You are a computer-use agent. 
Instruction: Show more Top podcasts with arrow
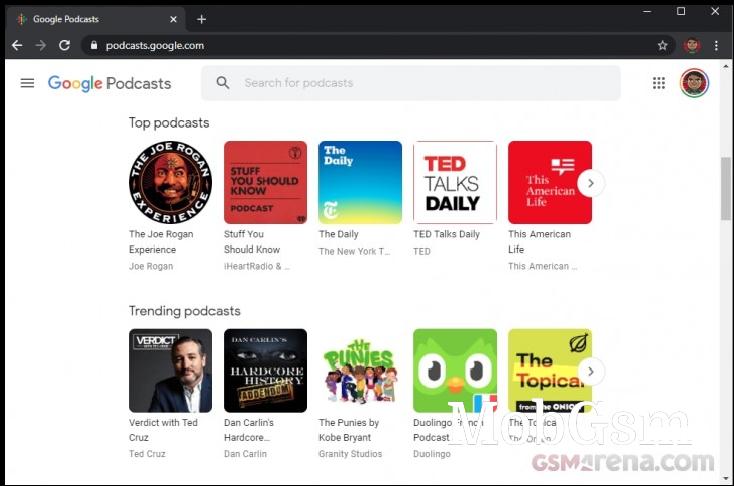(591, 183)
